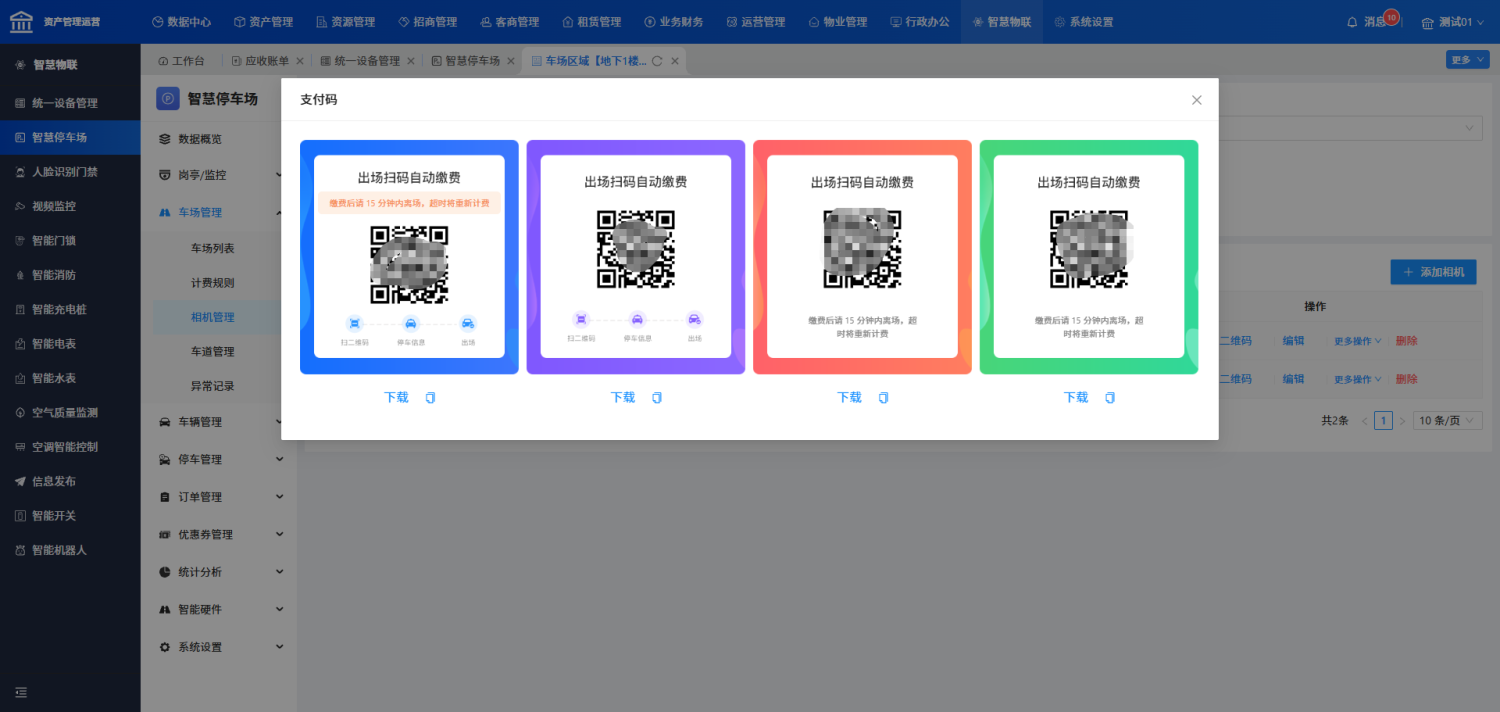
Task: Open 数据中心 in the top navigation
Action: coord(181,22)
